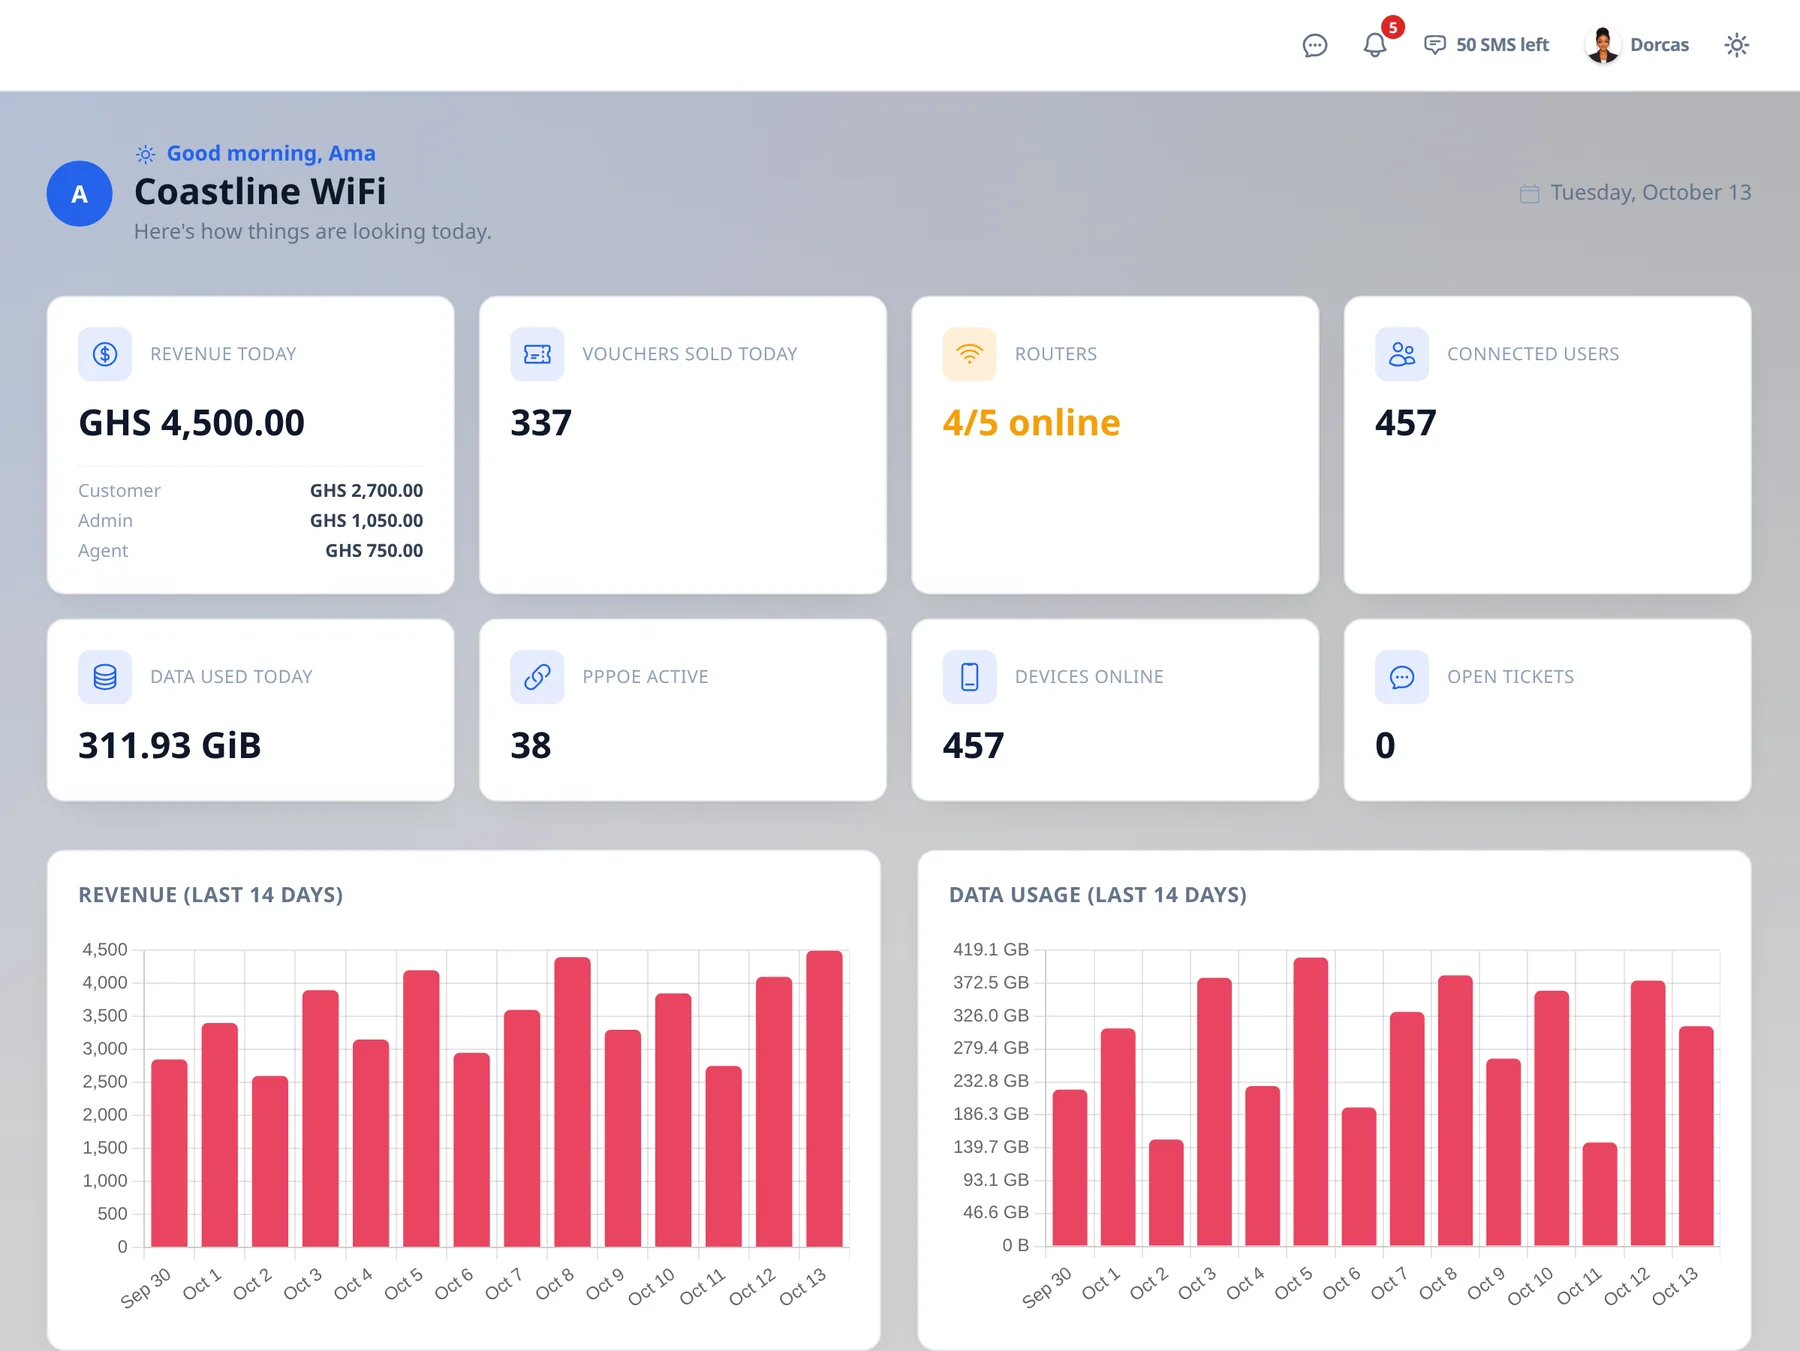Click the Oct 5 bar in revenue chart
The width and height of the screenshot is (1800, 1351).
coord(421,1109)
